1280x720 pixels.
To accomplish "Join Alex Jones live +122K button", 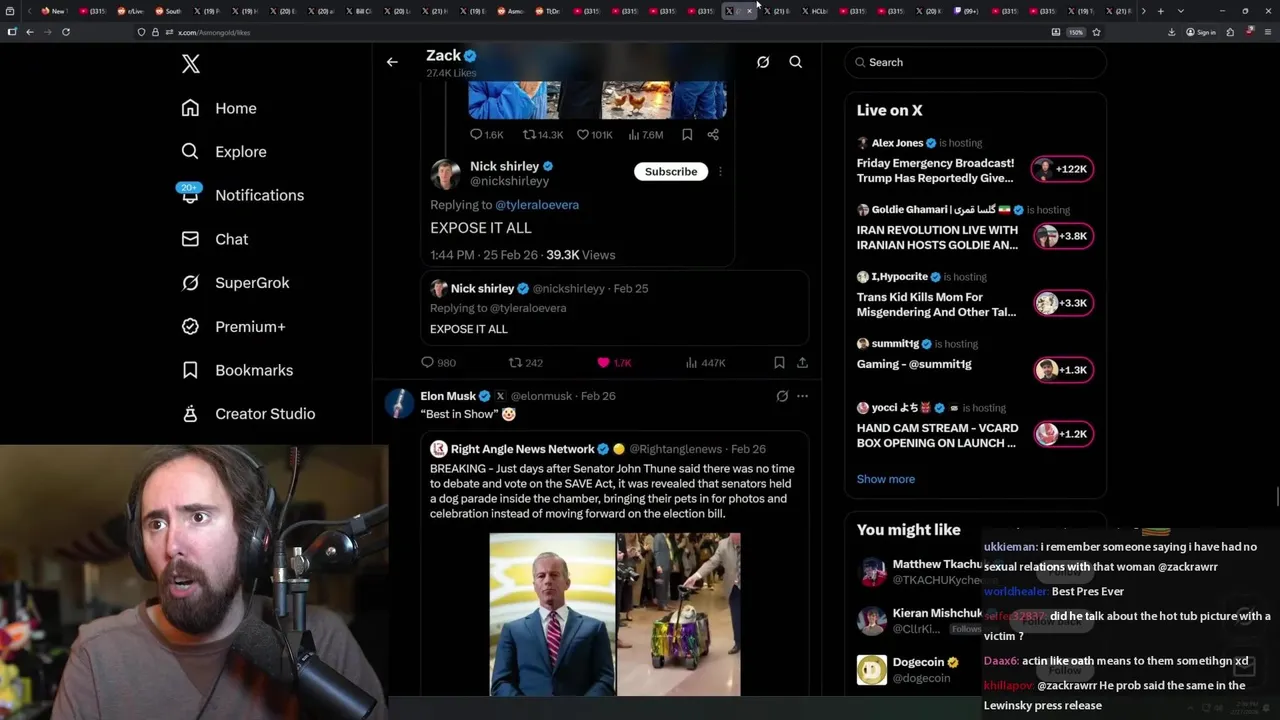I will point(1063,169).
